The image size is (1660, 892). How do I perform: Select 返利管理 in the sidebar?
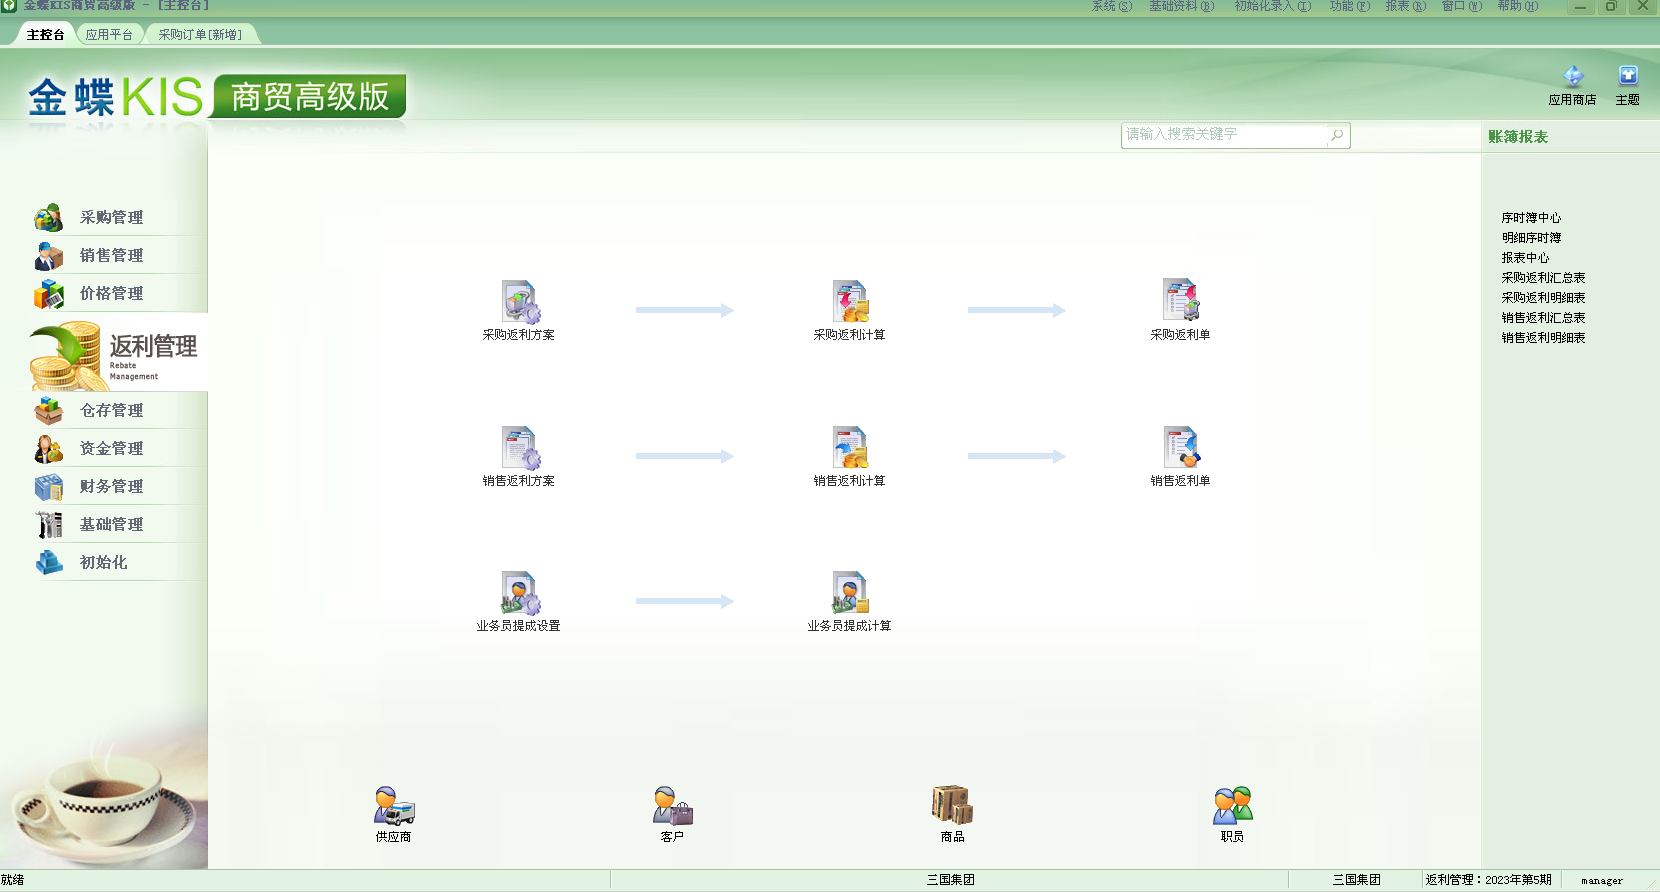coord(118,353)
